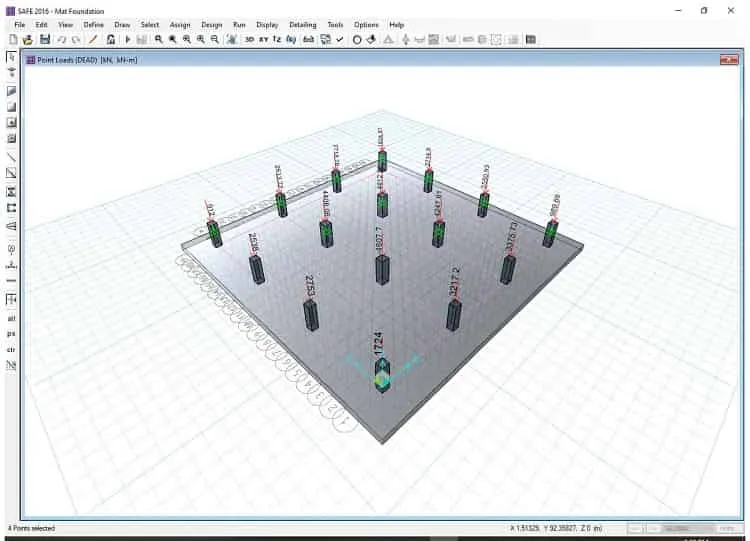Click the 1724 load column on slab
This screenshot has width=750, height=541.
coord(382,375)
